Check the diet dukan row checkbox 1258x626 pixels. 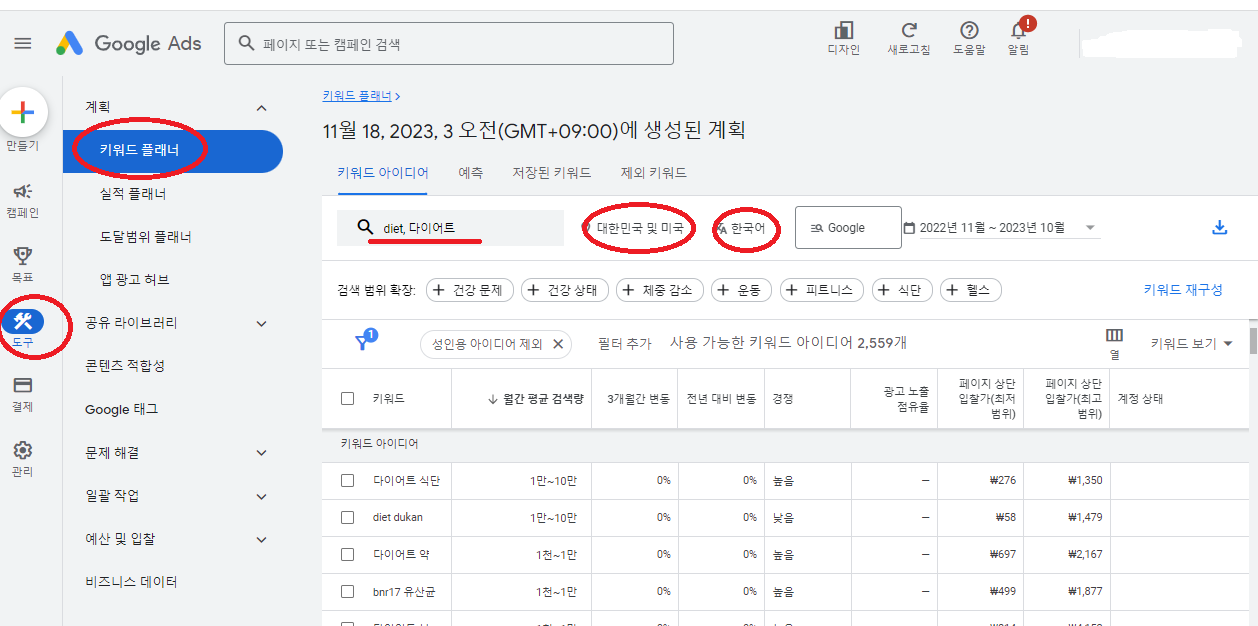pyautogui.click(x=348, y=517)
